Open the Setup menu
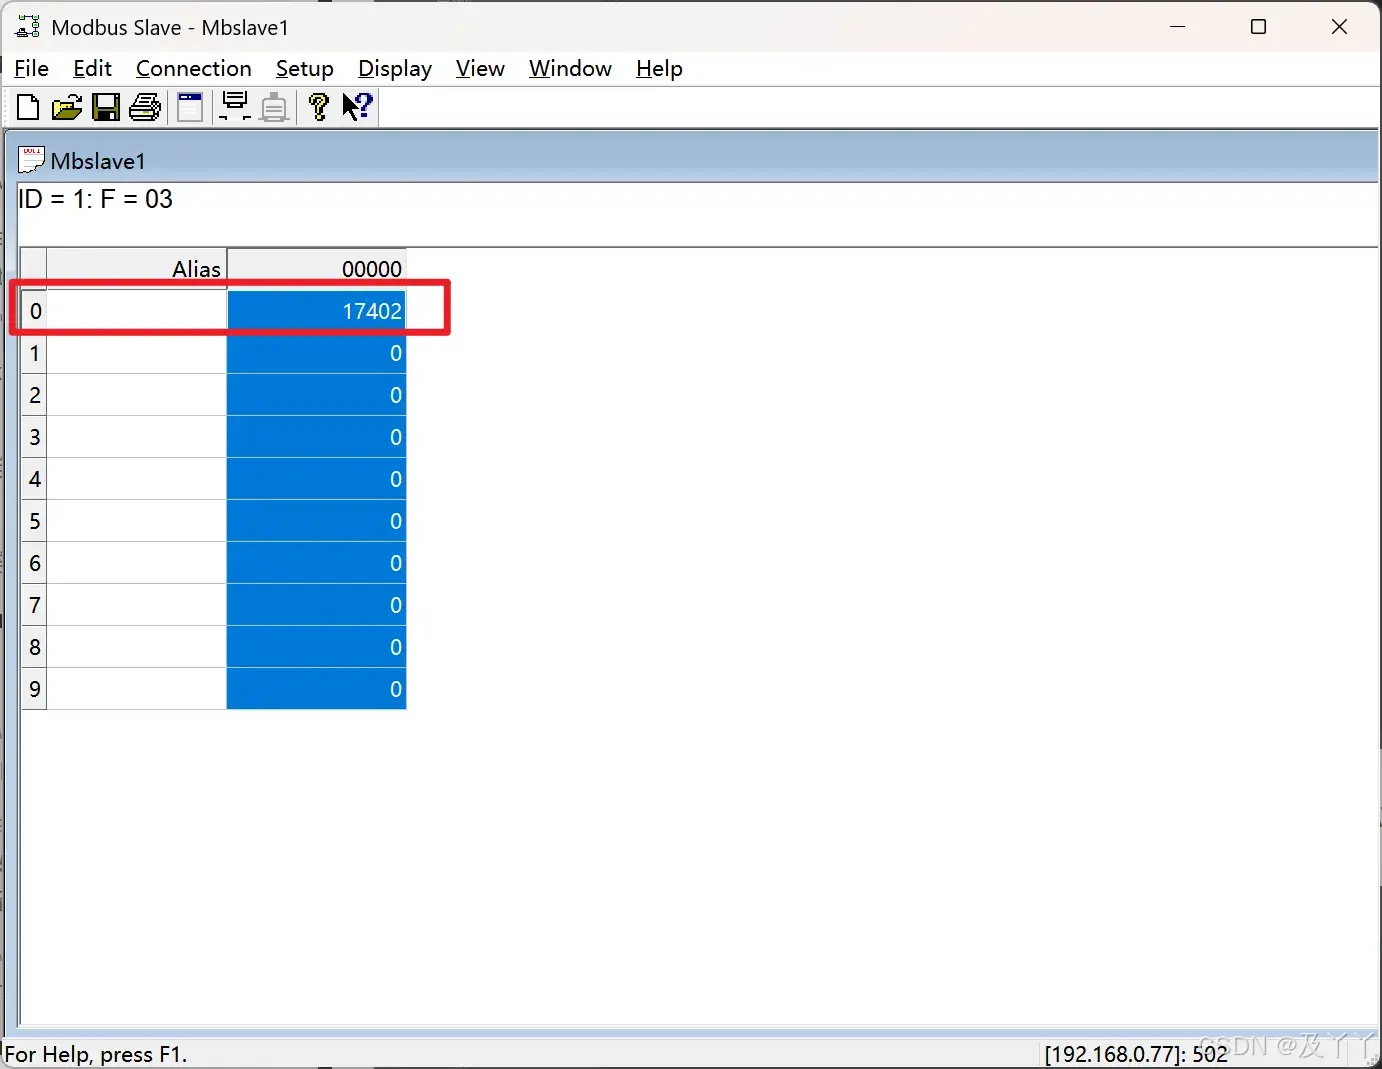1382x1069 pixels. (304, 68)
